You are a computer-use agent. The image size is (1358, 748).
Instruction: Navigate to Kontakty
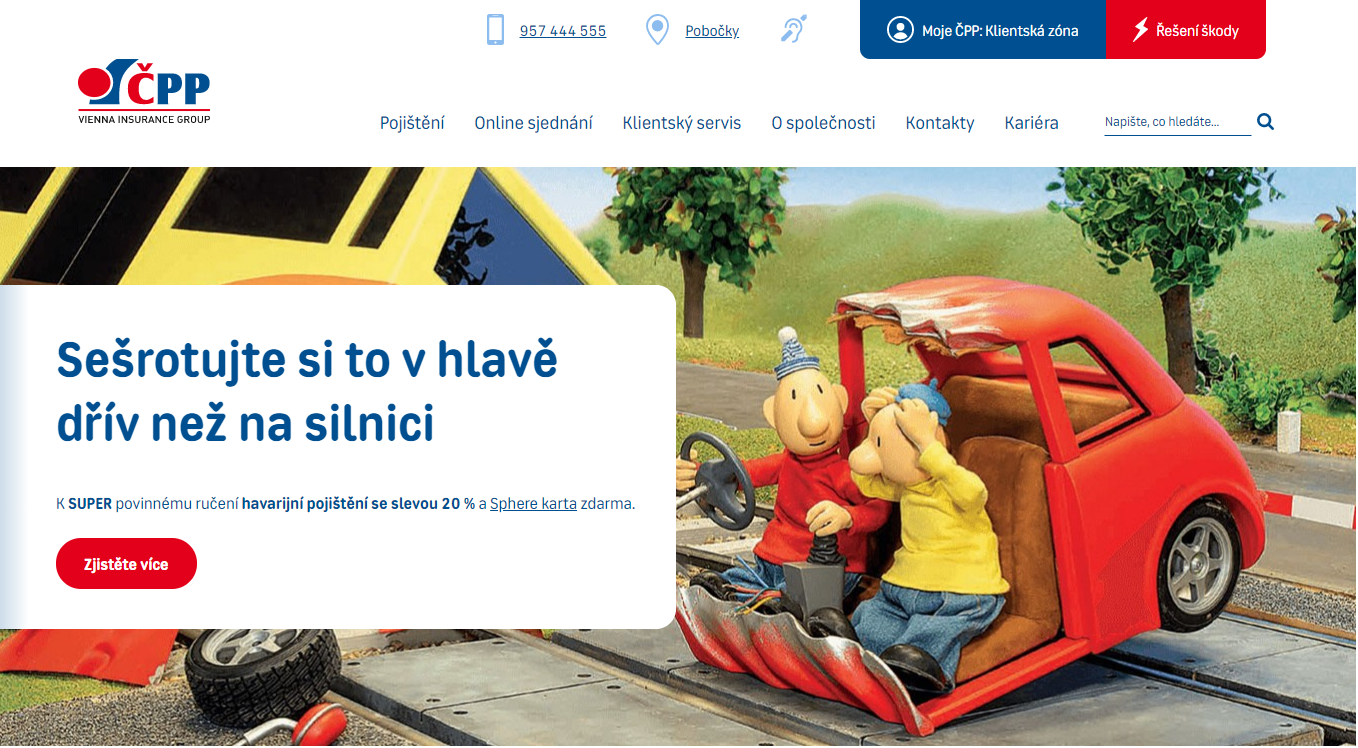point(940,123)
